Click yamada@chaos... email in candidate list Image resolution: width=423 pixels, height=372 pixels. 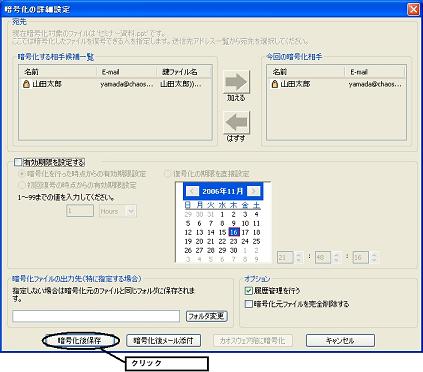click(x=127, y=84)
